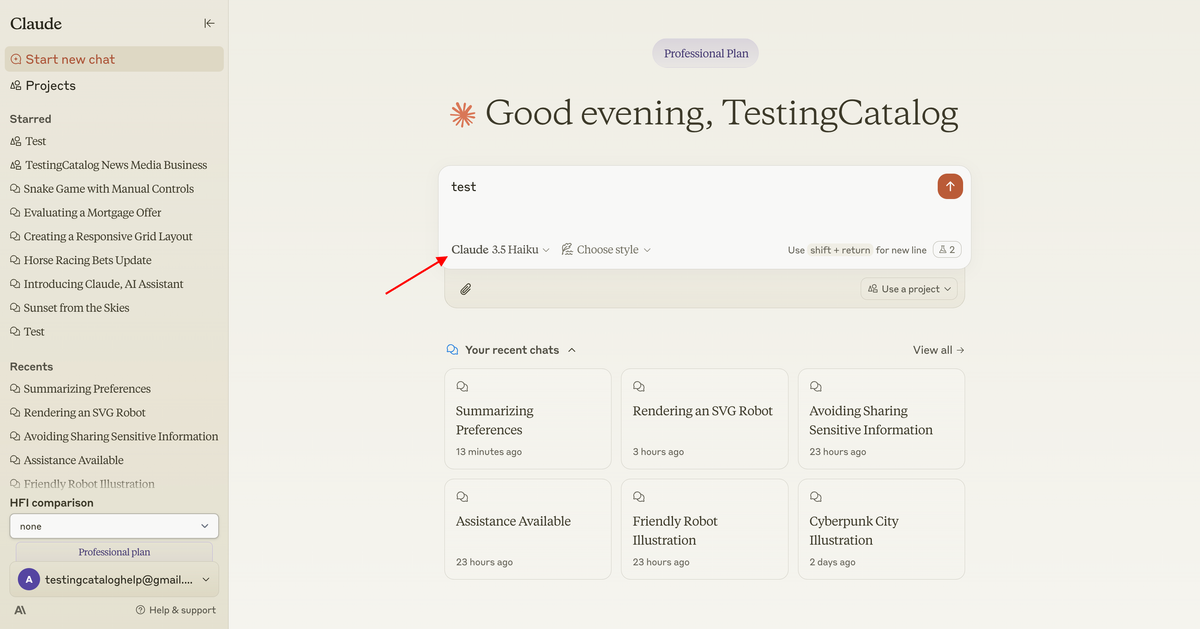The height and width of the screenshot is (629, 1200).
Task: Click the paperclip attachment icon
Action: (x=464, y=288)
